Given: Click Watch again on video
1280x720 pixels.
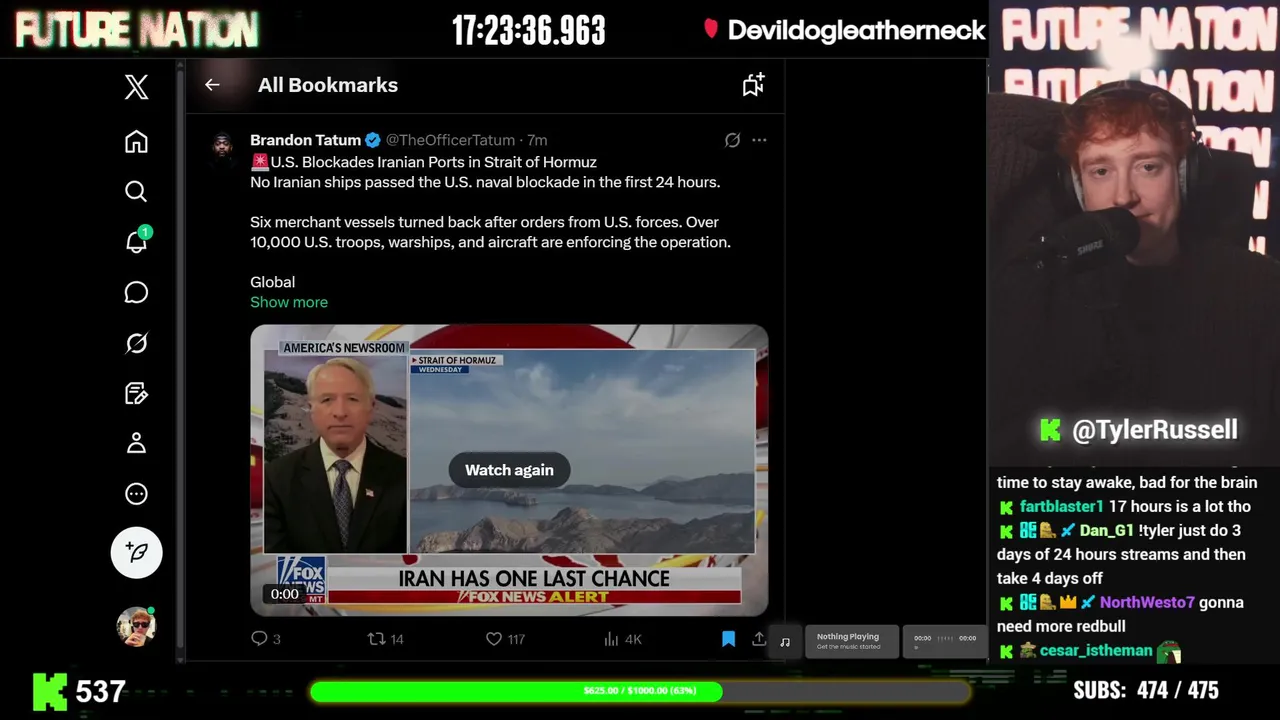Looking at the screenshot, I should click(509, 470).
